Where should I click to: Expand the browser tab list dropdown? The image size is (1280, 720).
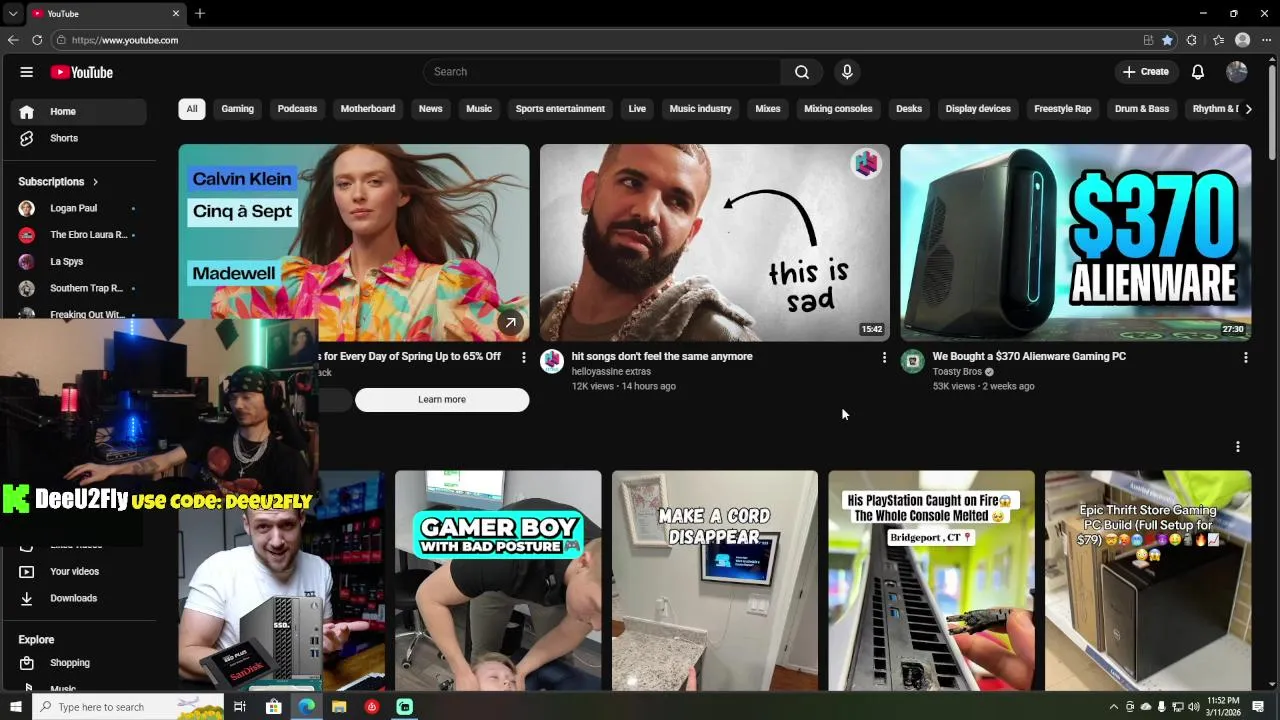tap(12, 13)
